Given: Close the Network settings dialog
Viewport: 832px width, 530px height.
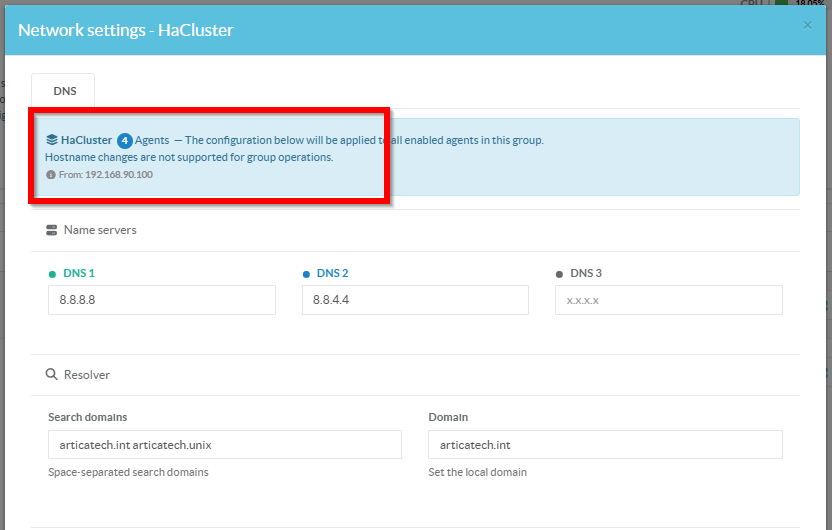Looking at the screenshot, I should (807, 25).
